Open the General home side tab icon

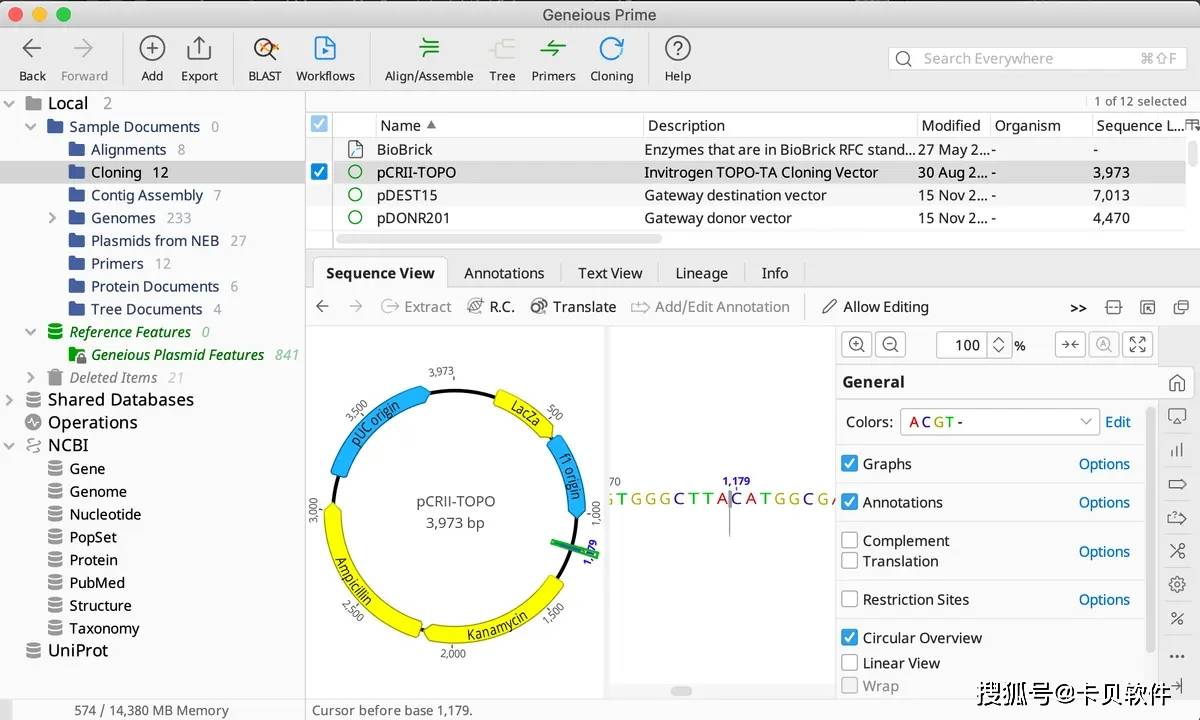(x=1177, y=383)
